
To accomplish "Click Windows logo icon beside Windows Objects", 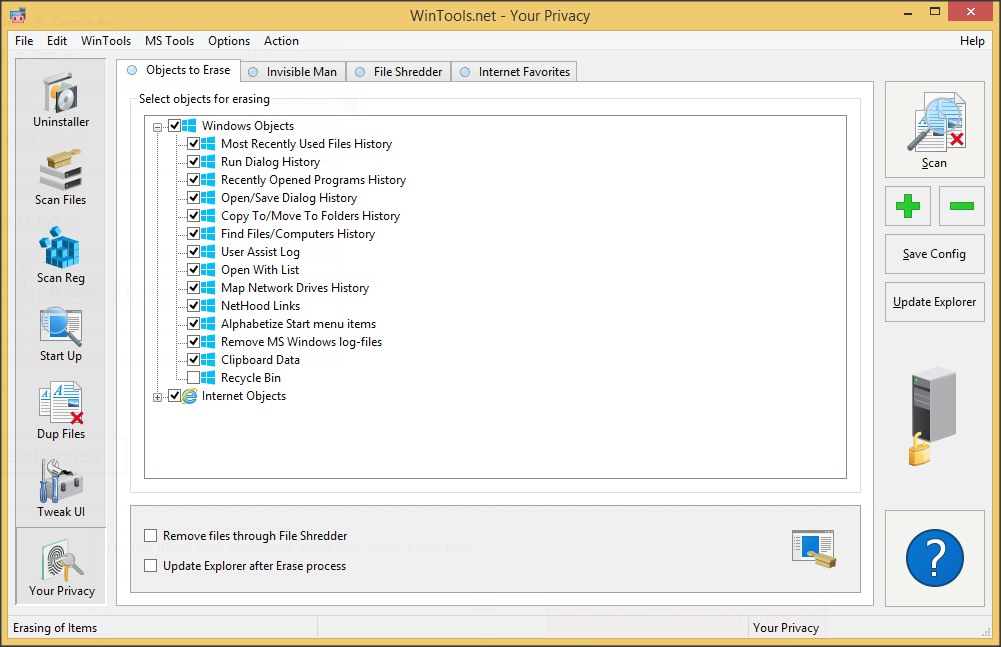I will tap(189, 125).
